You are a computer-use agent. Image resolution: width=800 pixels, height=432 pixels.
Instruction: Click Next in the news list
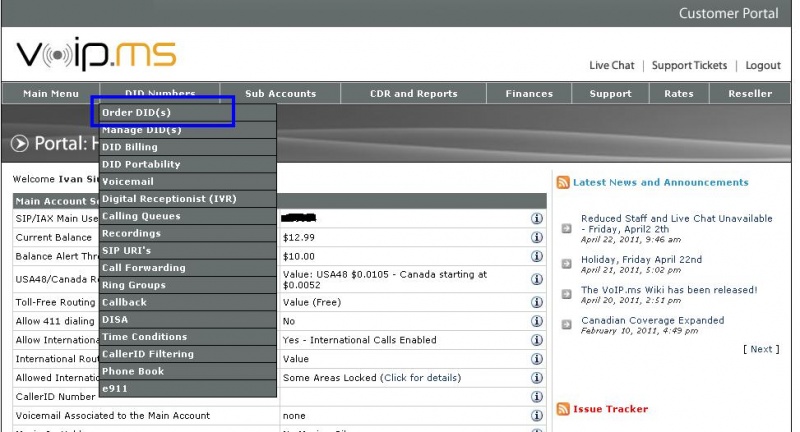[761, 349]
